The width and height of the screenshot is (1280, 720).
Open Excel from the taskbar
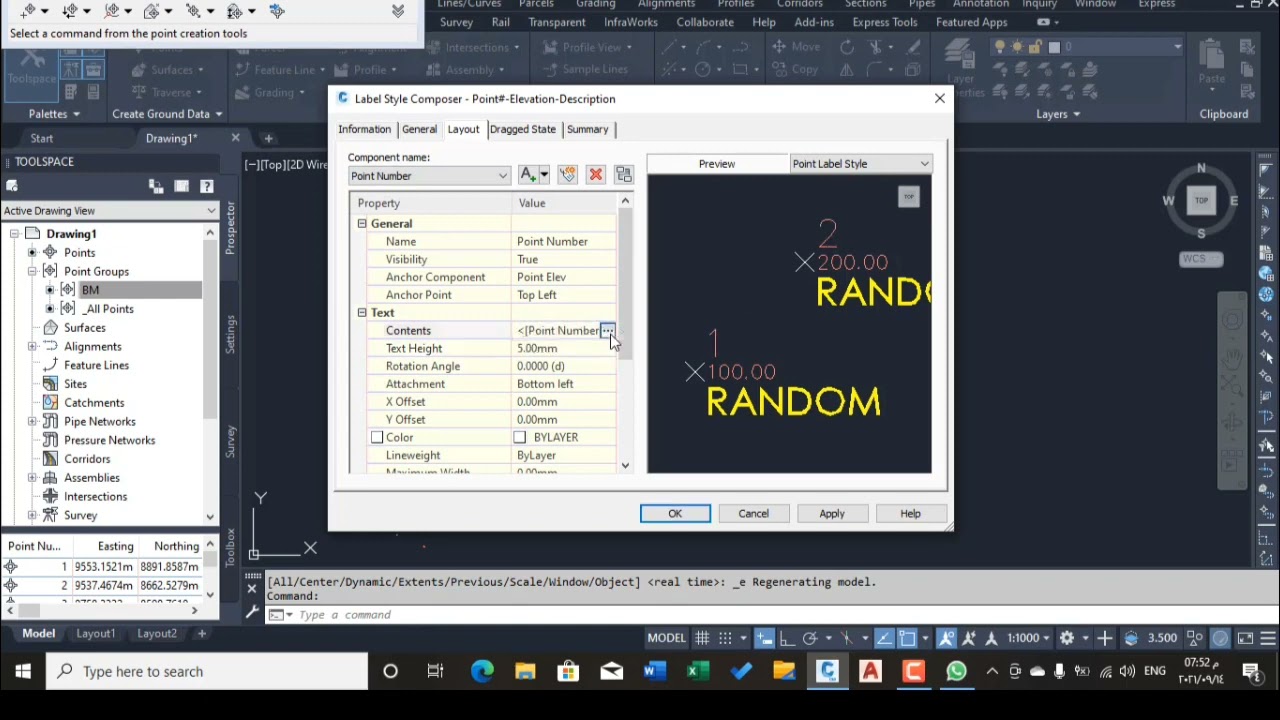[697, 672]
